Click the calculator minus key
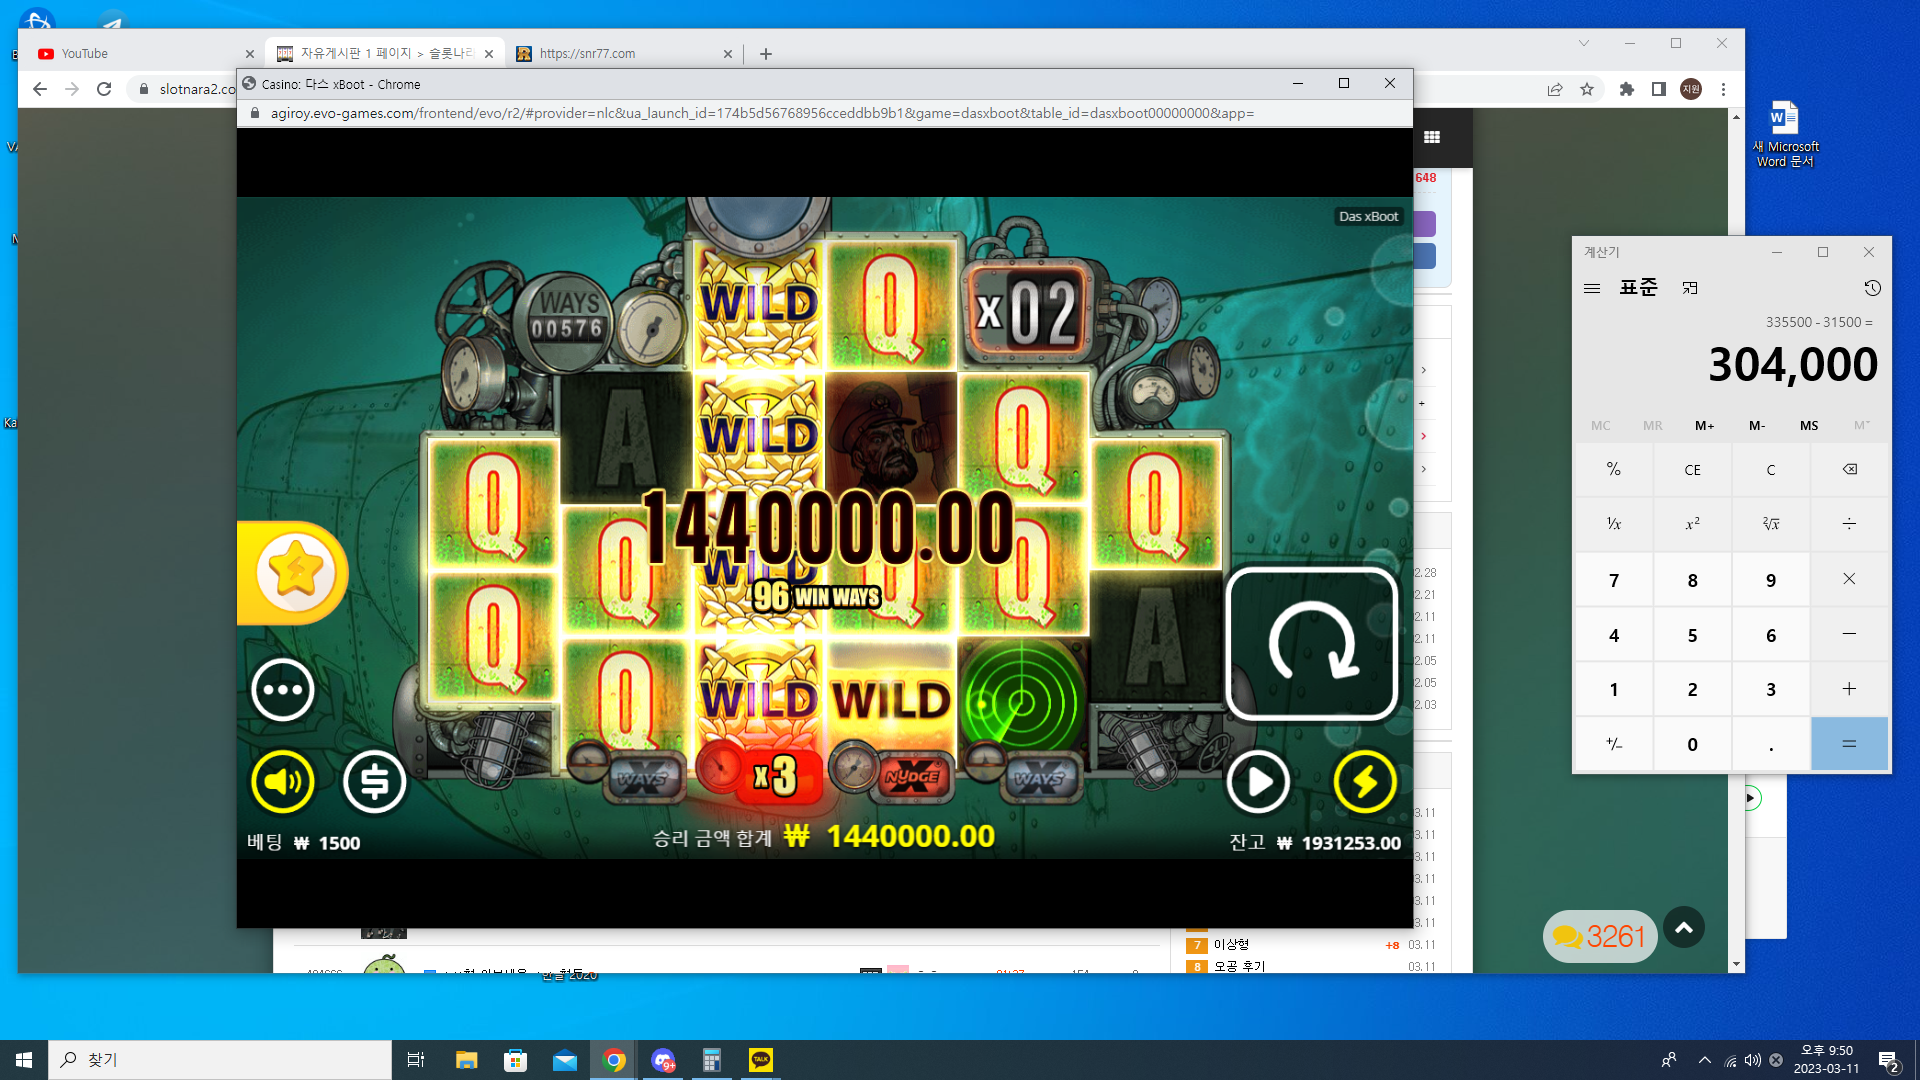Screen dimensions: 1920x1080 [x=1849, y=635]
